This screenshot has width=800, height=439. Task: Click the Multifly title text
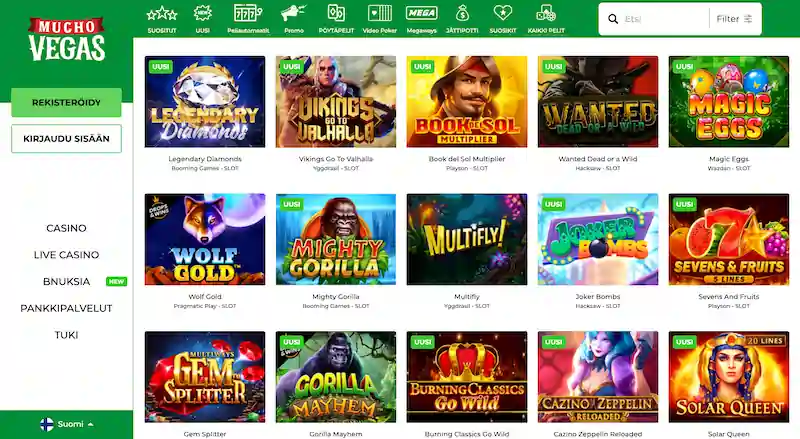pos(467,297)
